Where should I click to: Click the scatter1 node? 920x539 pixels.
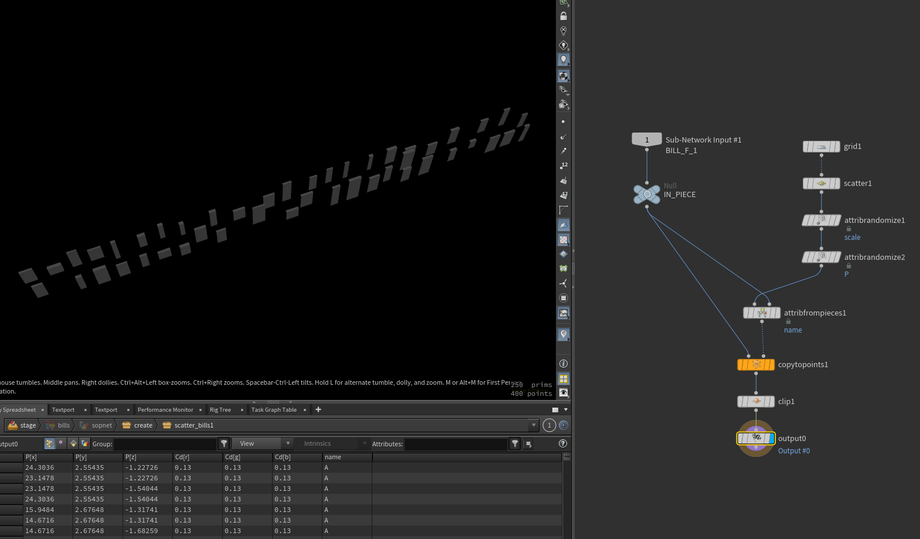821,184
